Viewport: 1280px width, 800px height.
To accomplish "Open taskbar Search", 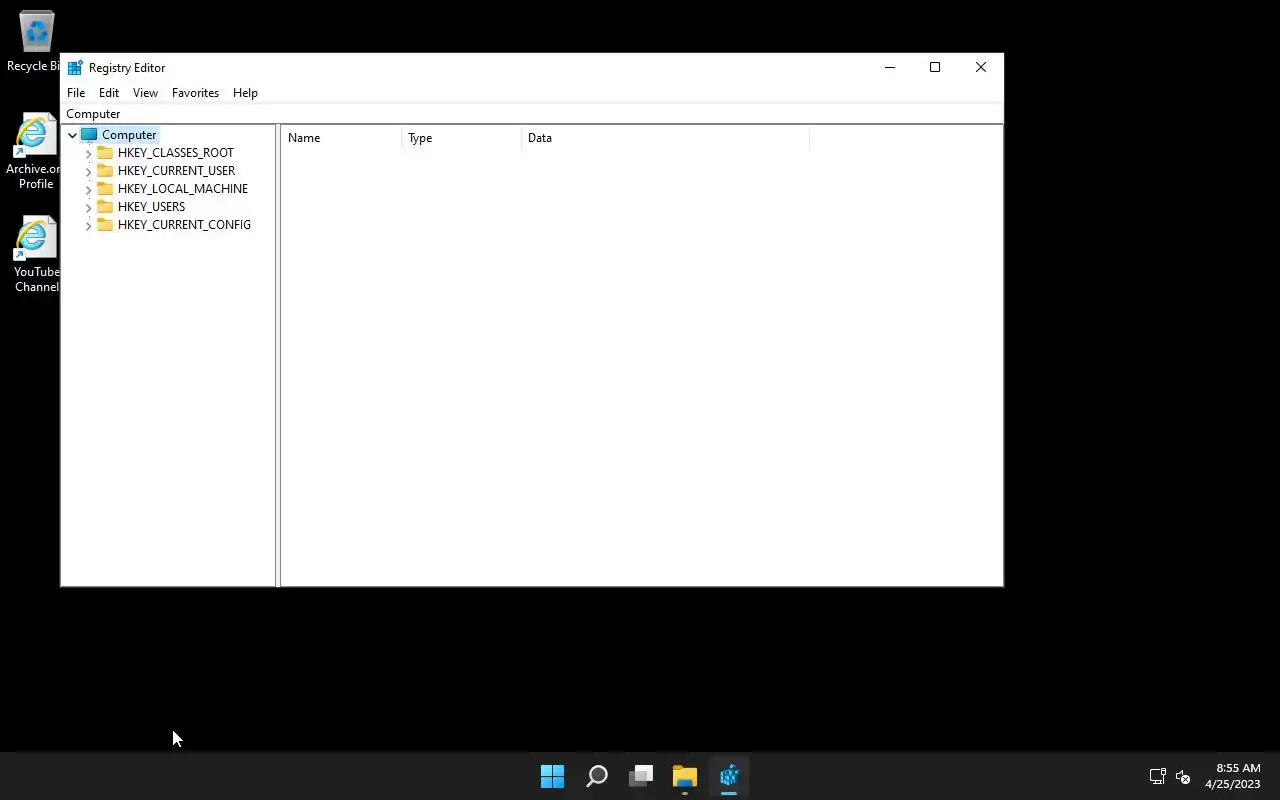I will pos(597,776).
